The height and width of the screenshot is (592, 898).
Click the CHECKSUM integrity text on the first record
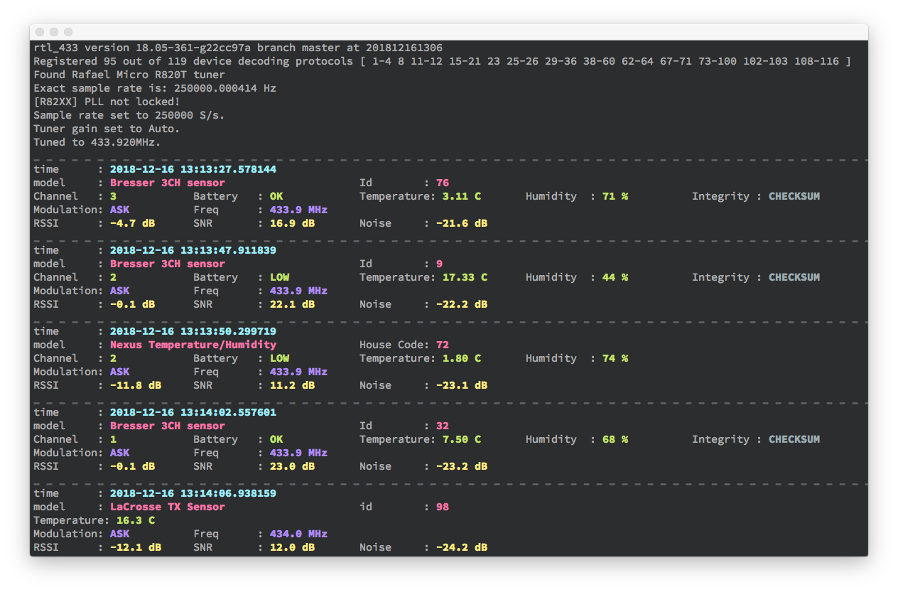coord(796,195)
